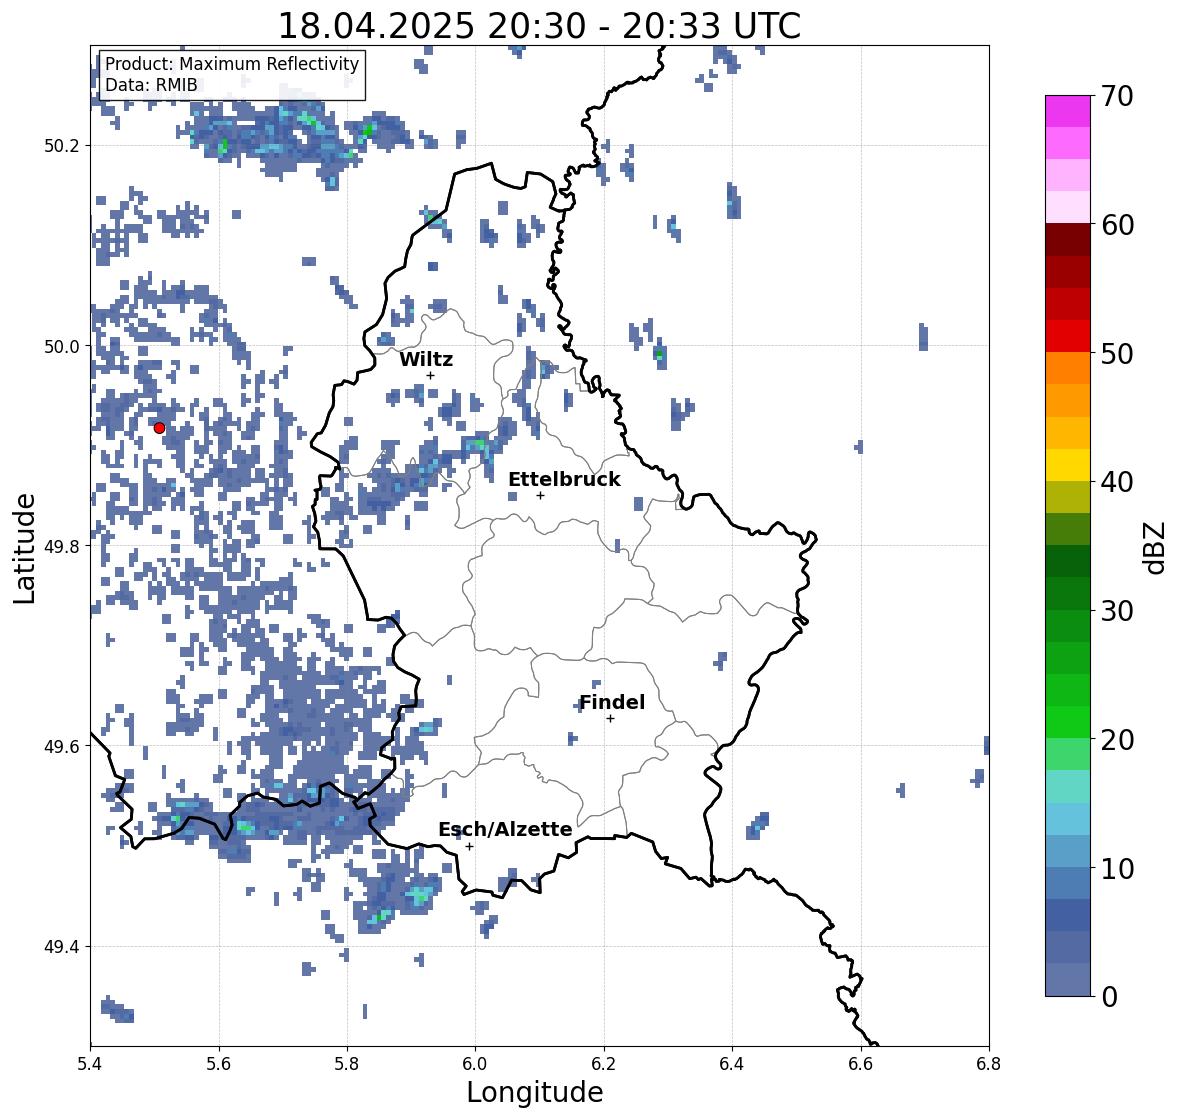Click the latitude tick label 50.2

coord(62,146)
